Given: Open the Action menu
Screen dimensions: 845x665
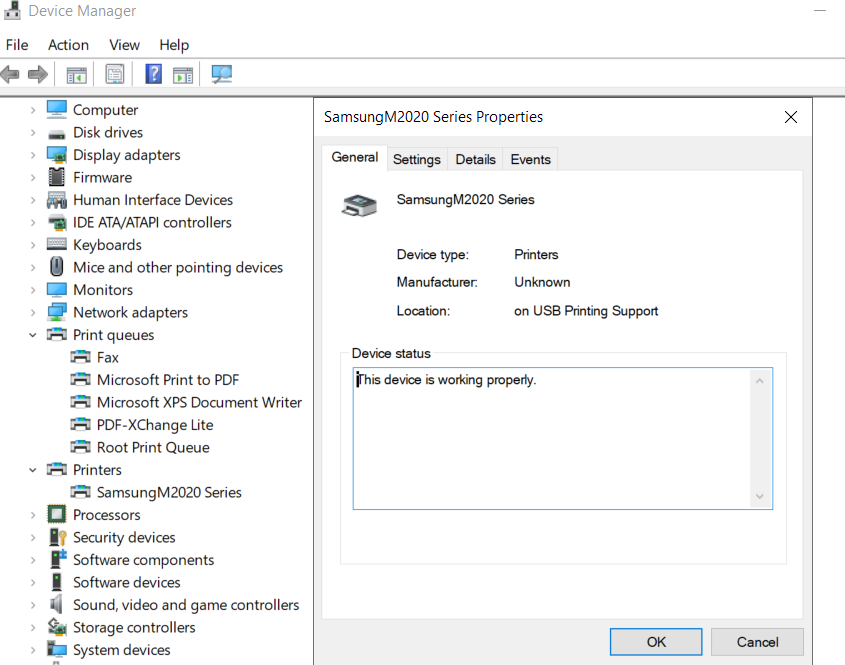Looking at the screenshot, I should 68,45.
